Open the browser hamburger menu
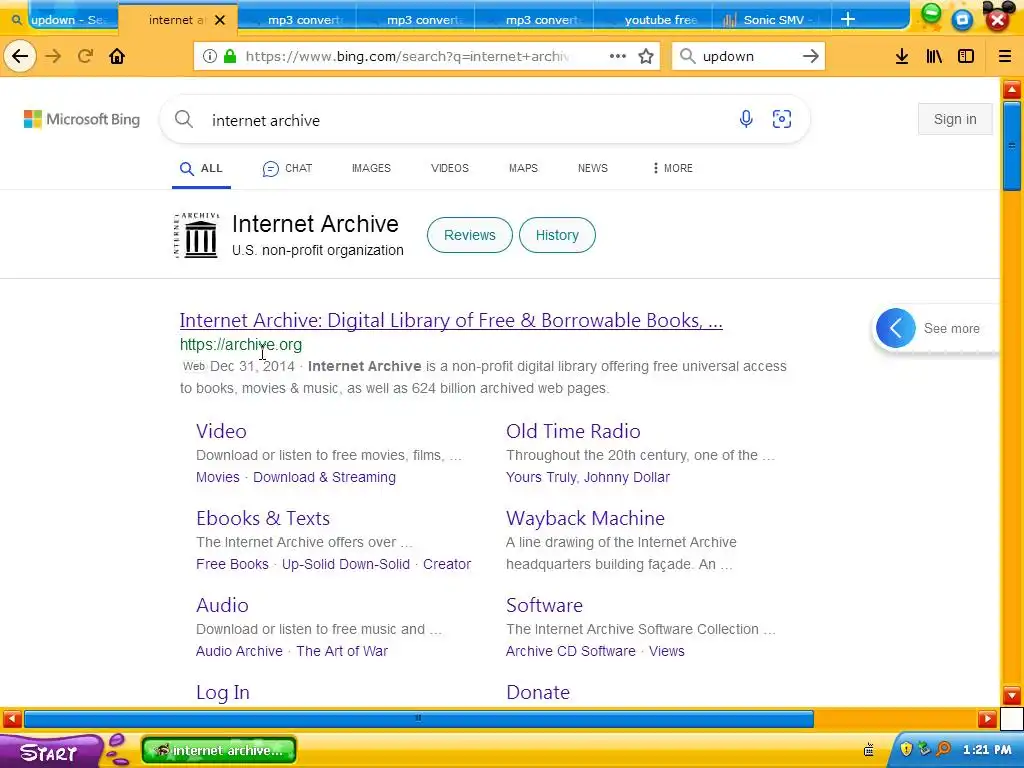Screen dimensions: 1024x768 (1005, 56)
